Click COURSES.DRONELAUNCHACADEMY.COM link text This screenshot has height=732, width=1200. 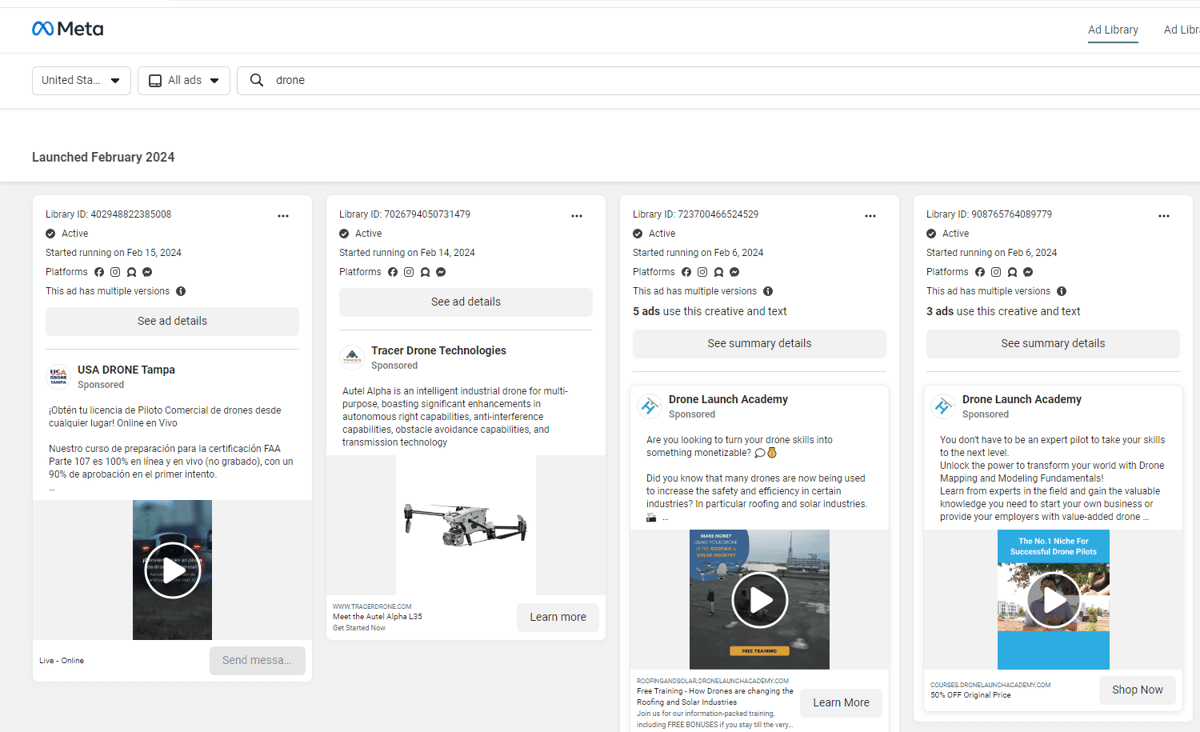(991, 685)
